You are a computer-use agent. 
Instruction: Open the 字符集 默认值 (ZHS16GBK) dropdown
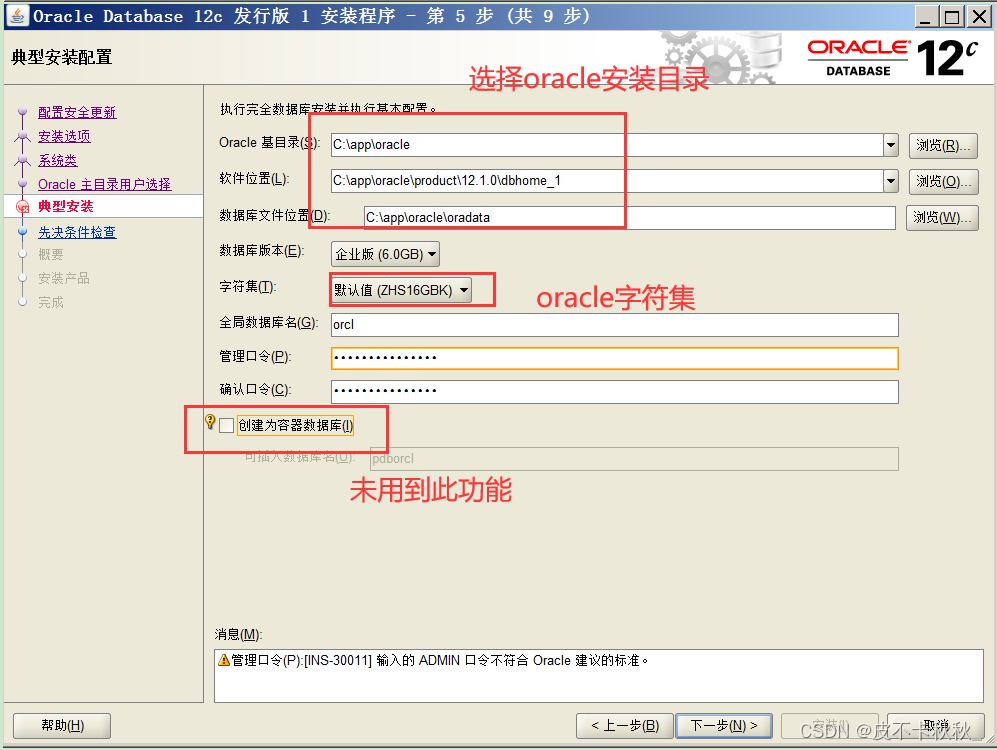point(401,290)
